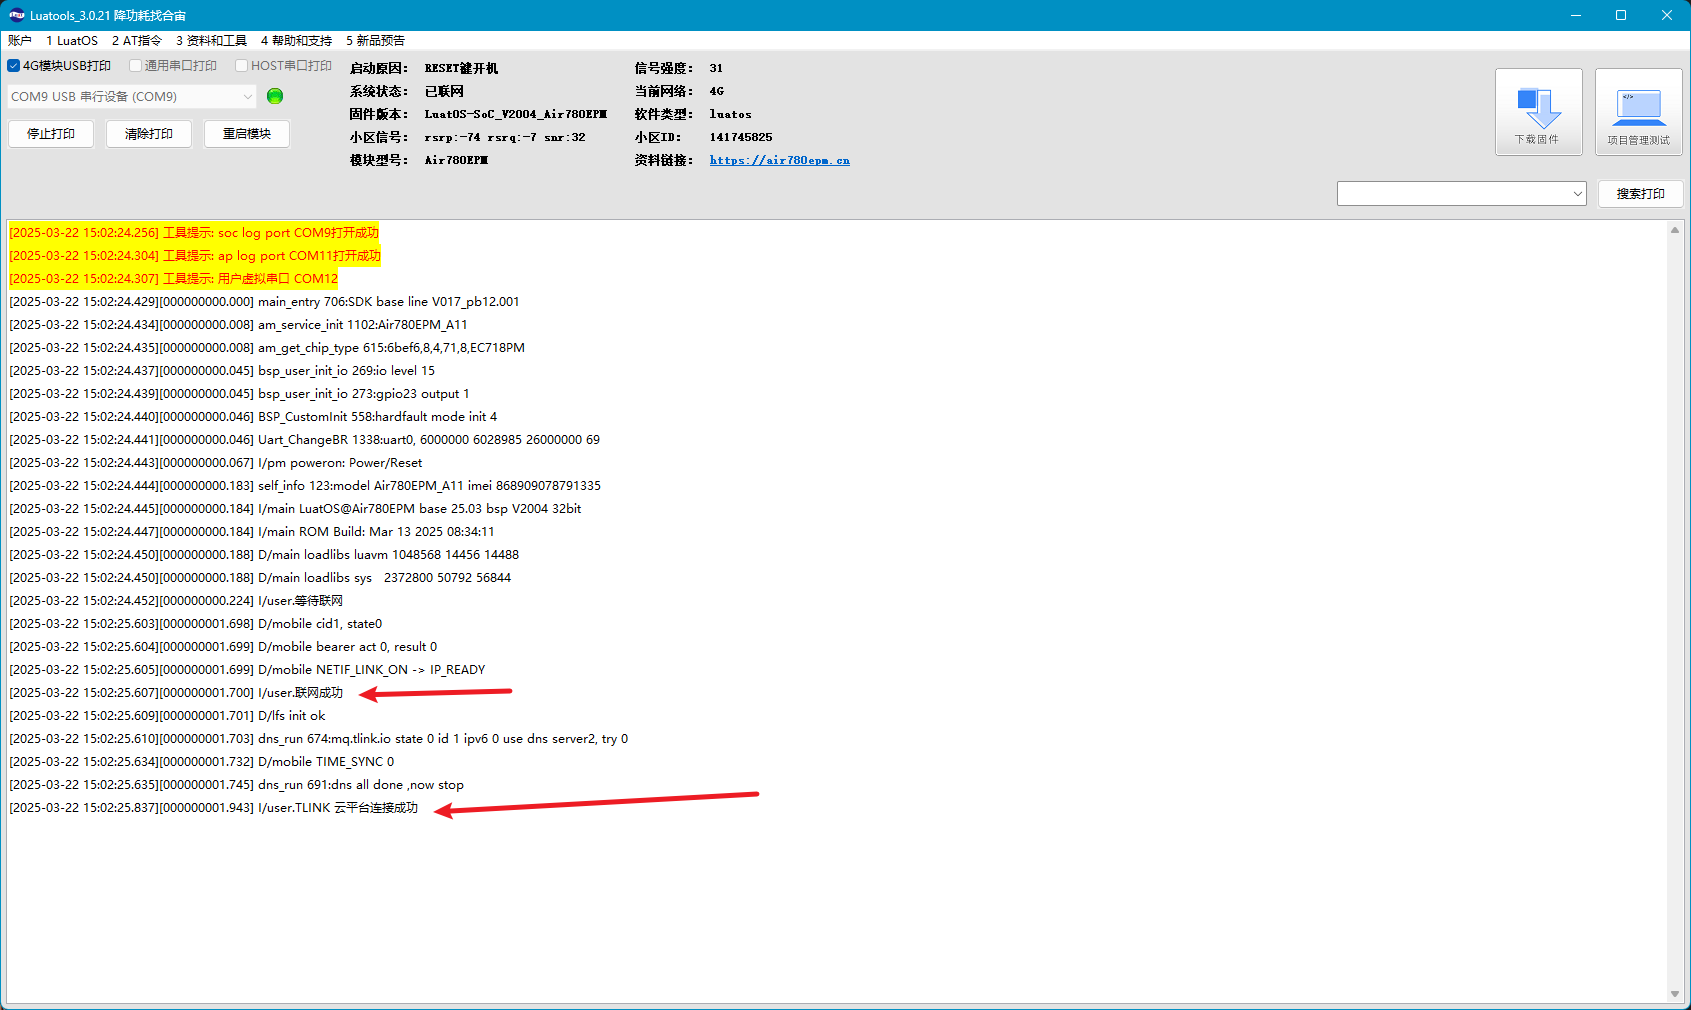The height and width of the screenshot is (1010, 1691).
Task: Select log line 'NETIF_LINK_ON -> IP_READY'
Action: click(x=247, y=670)
